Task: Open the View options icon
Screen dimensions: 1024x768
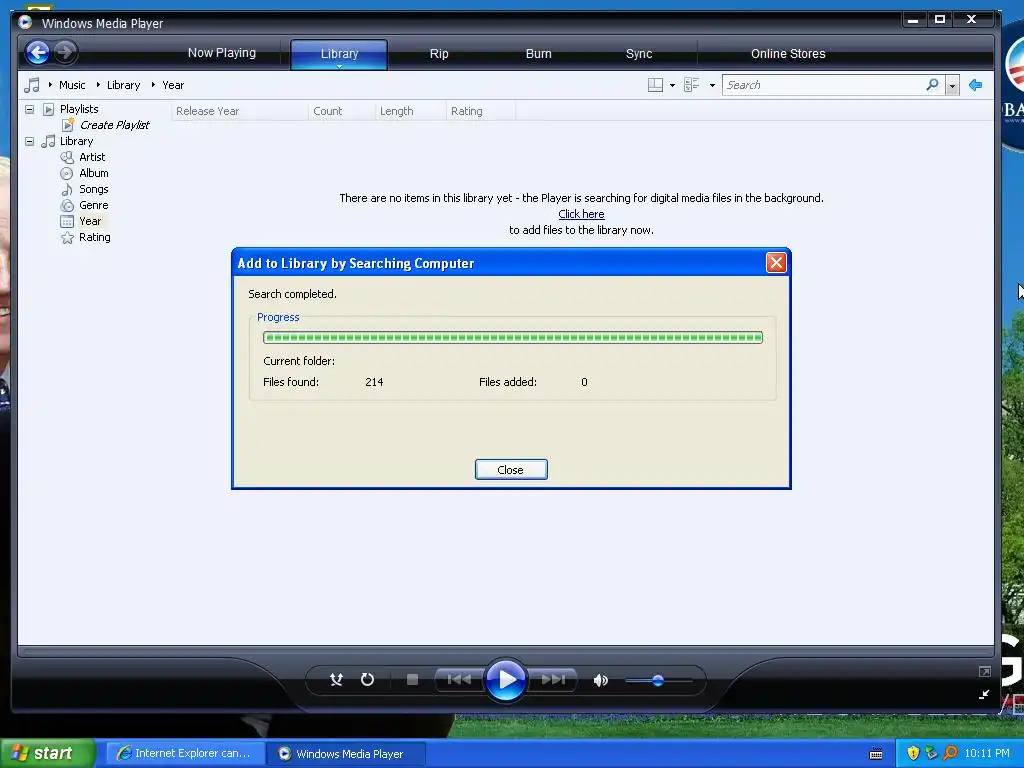Action: pyautogui.click(x=692, y=85)
